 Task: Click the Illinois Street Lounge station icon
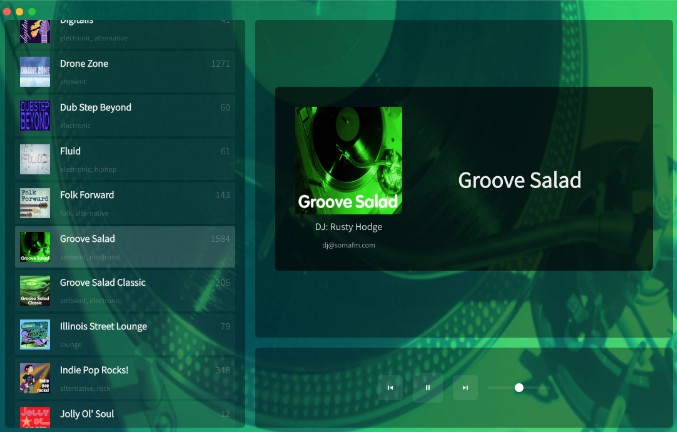pos(35,334)
